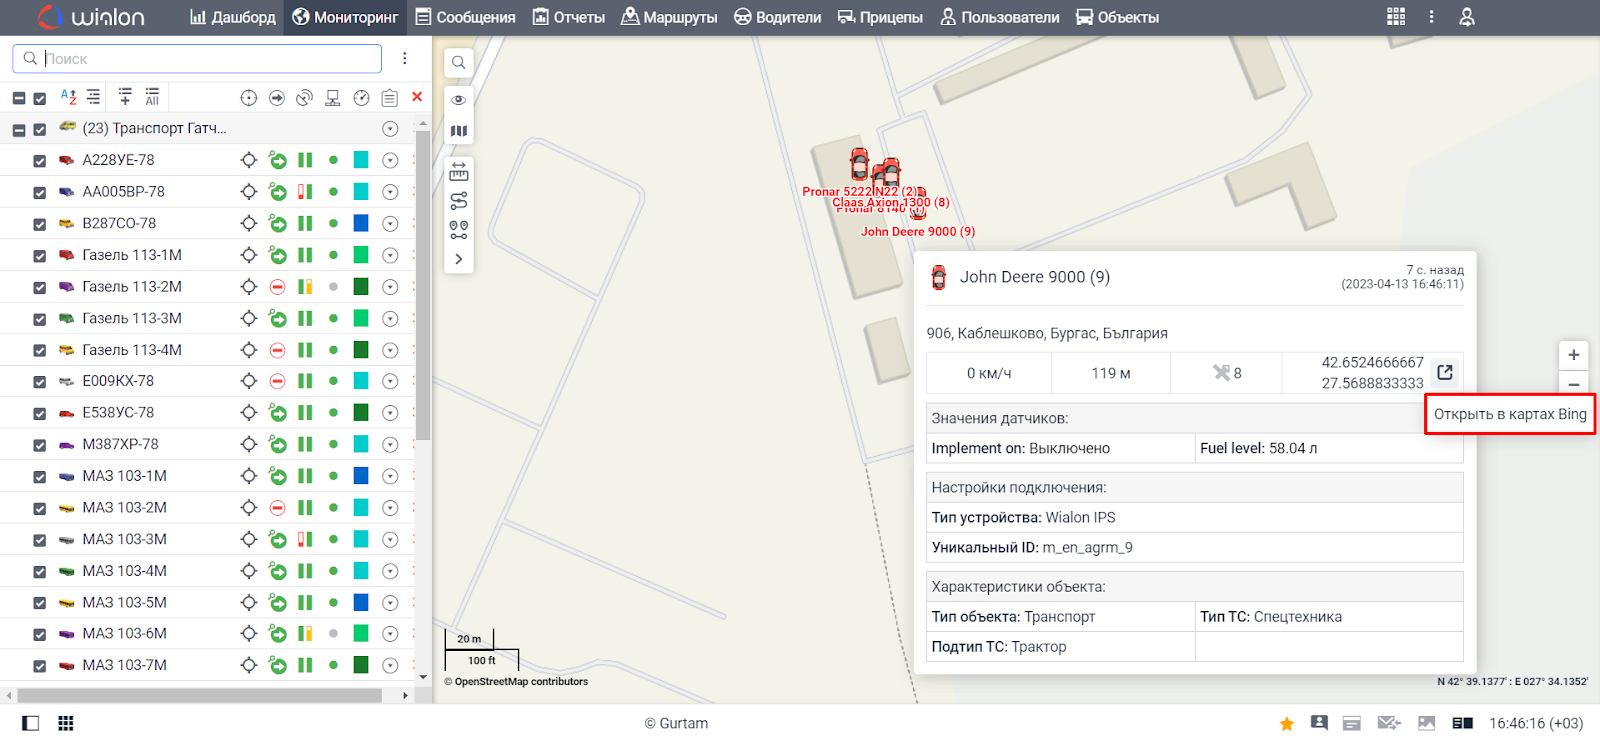The width and height of the screenshot is (1600, 741).
Task: Click the blue color square for МАЗ 103-5М
Action: pos(361,602)
